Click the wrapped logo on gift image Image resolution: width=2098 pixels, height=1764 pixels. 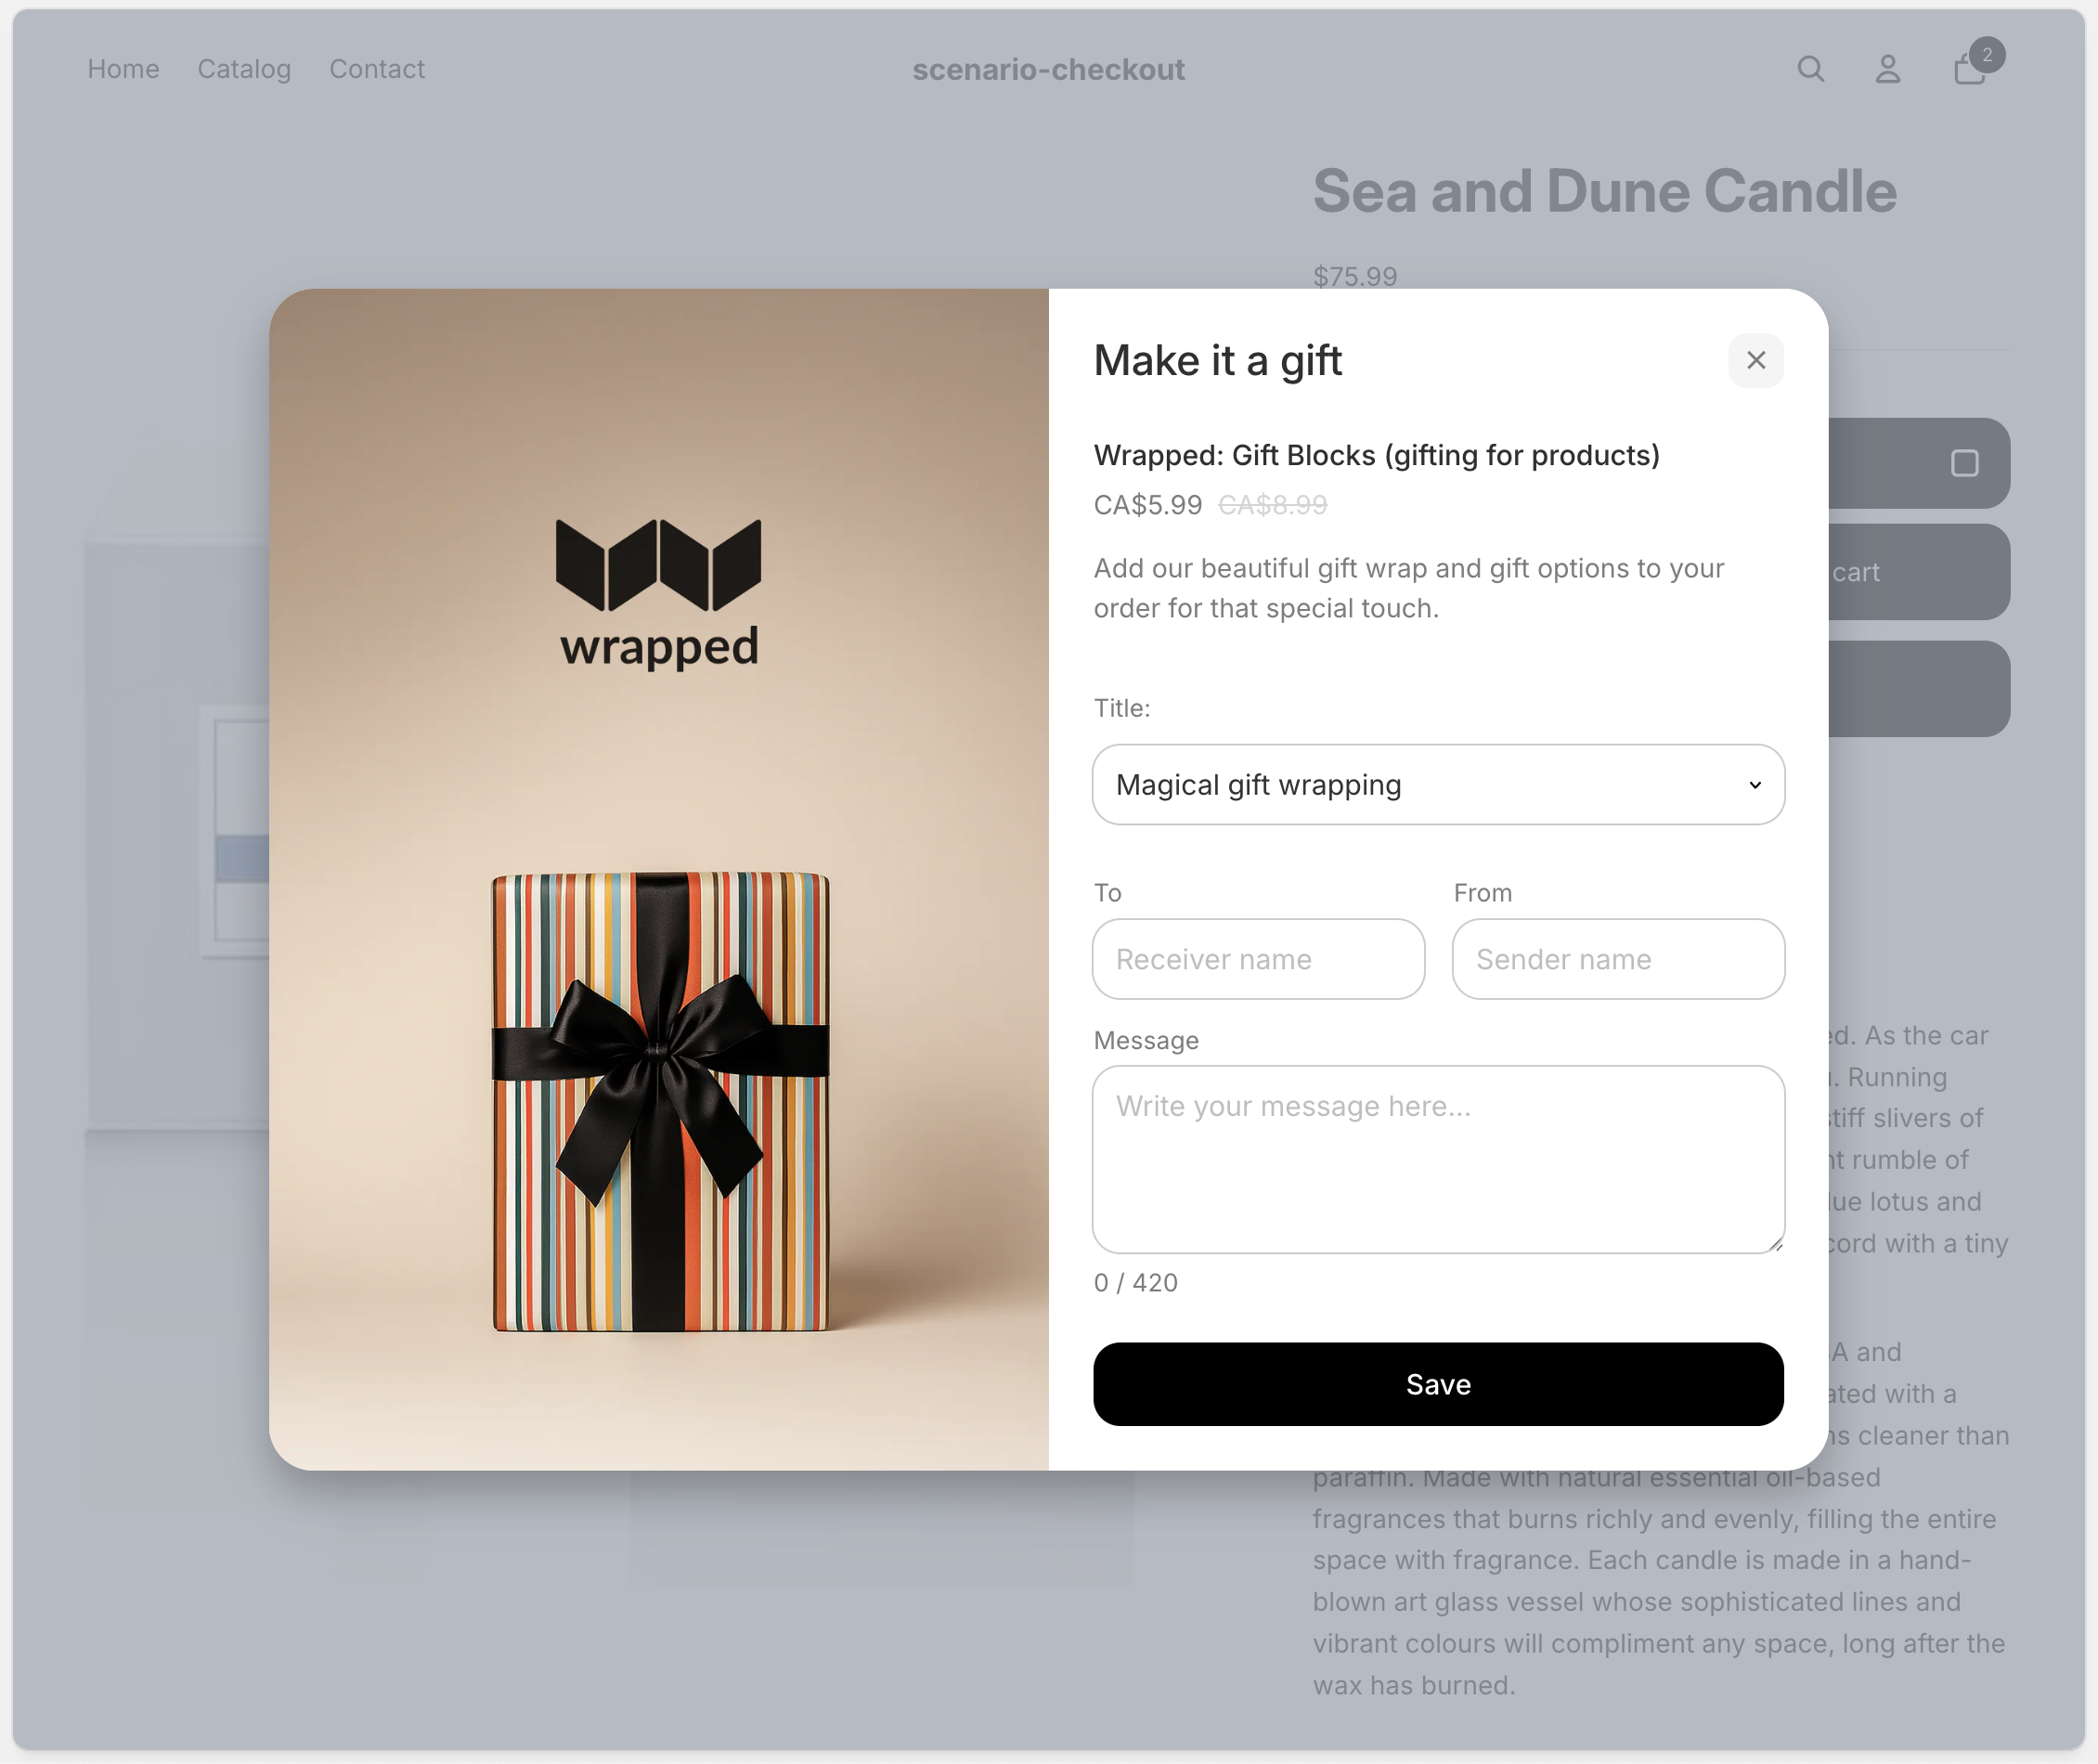pos(659,593)
